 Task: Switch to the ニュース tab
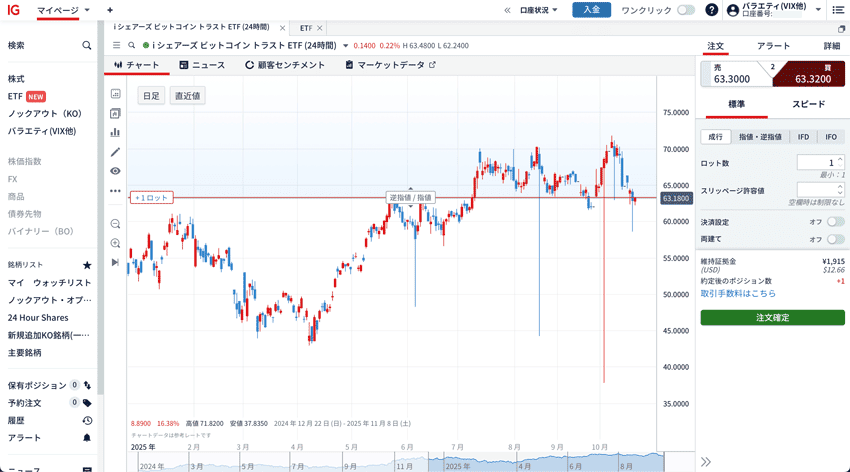[202, 65]
